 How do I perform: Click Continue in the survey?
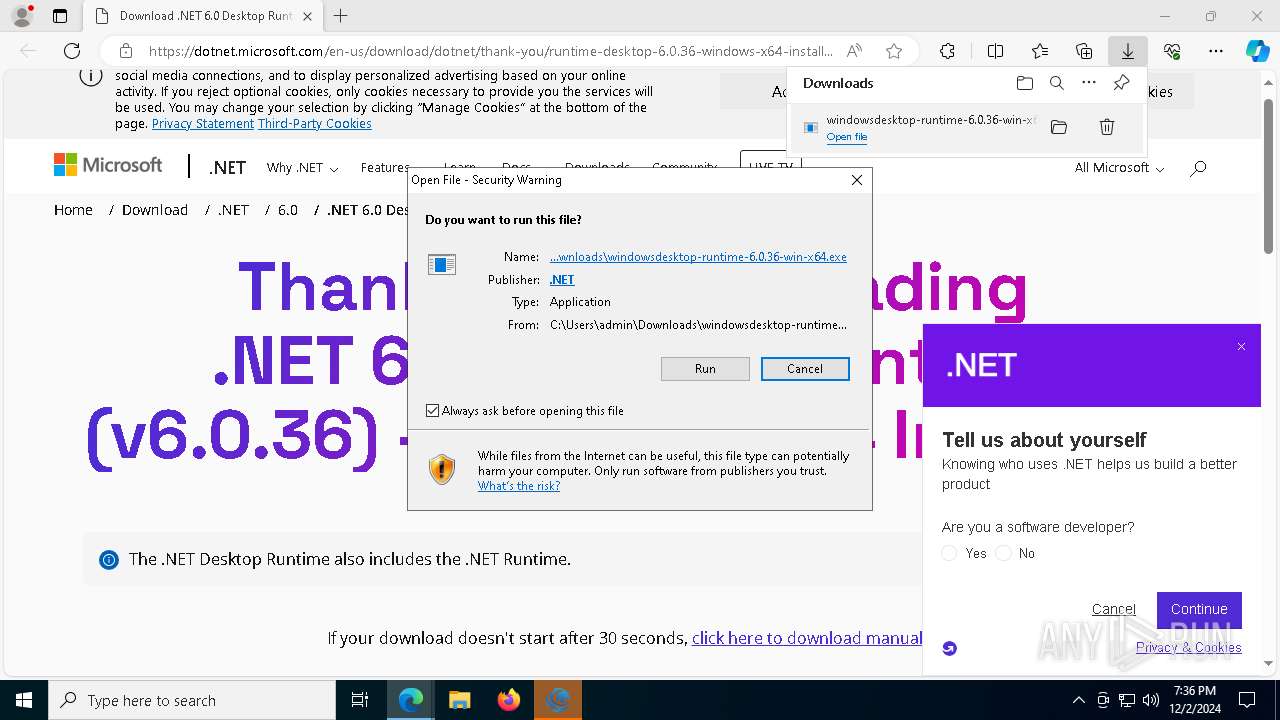(1199, 609)
